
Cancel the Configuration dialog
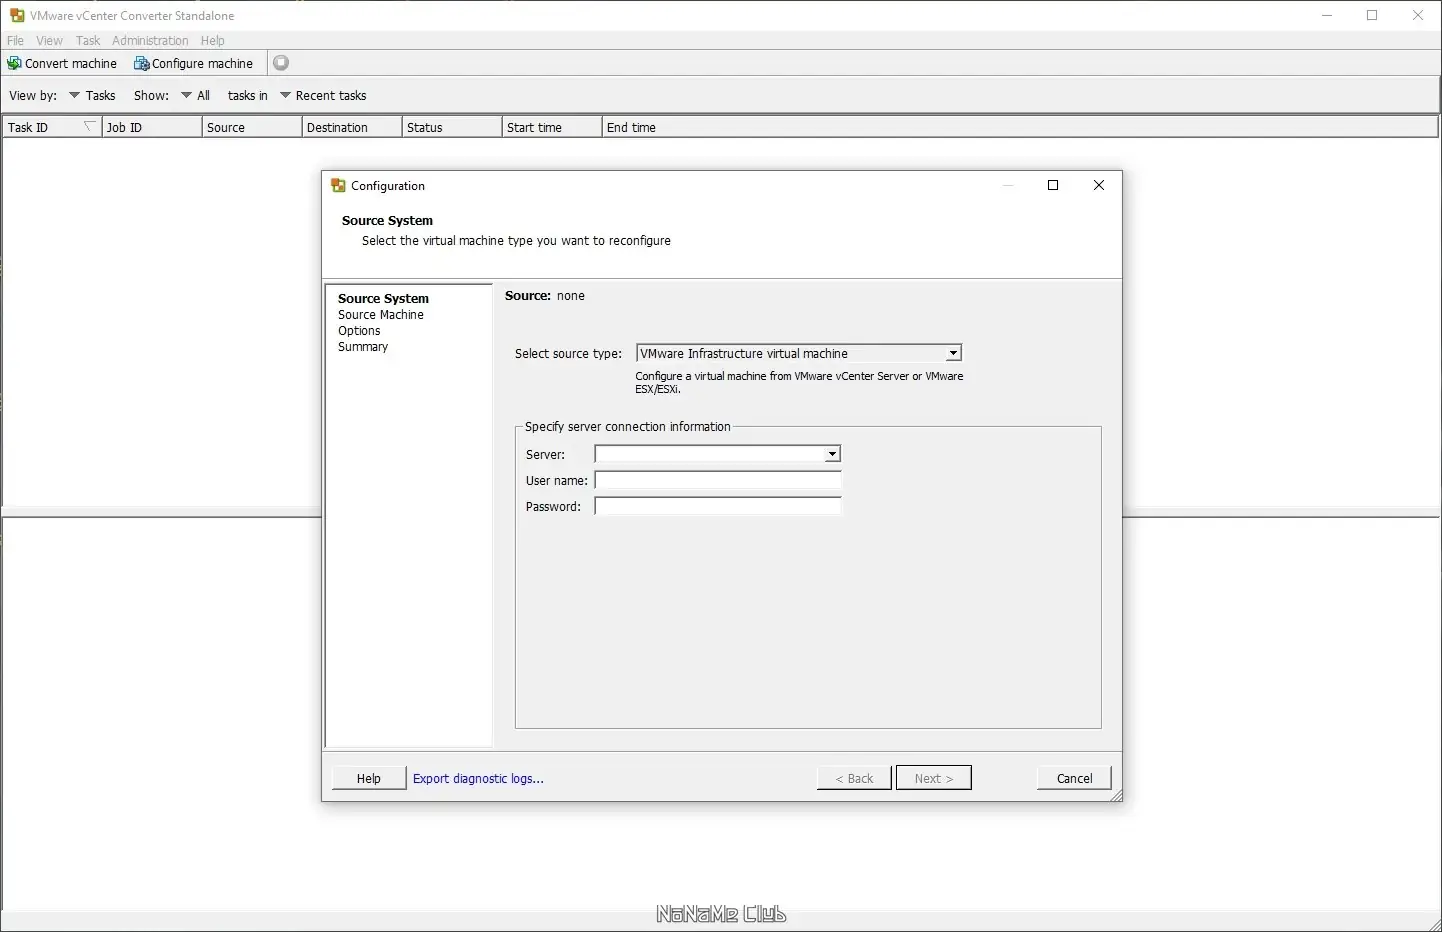click(x=1074, y=778)
